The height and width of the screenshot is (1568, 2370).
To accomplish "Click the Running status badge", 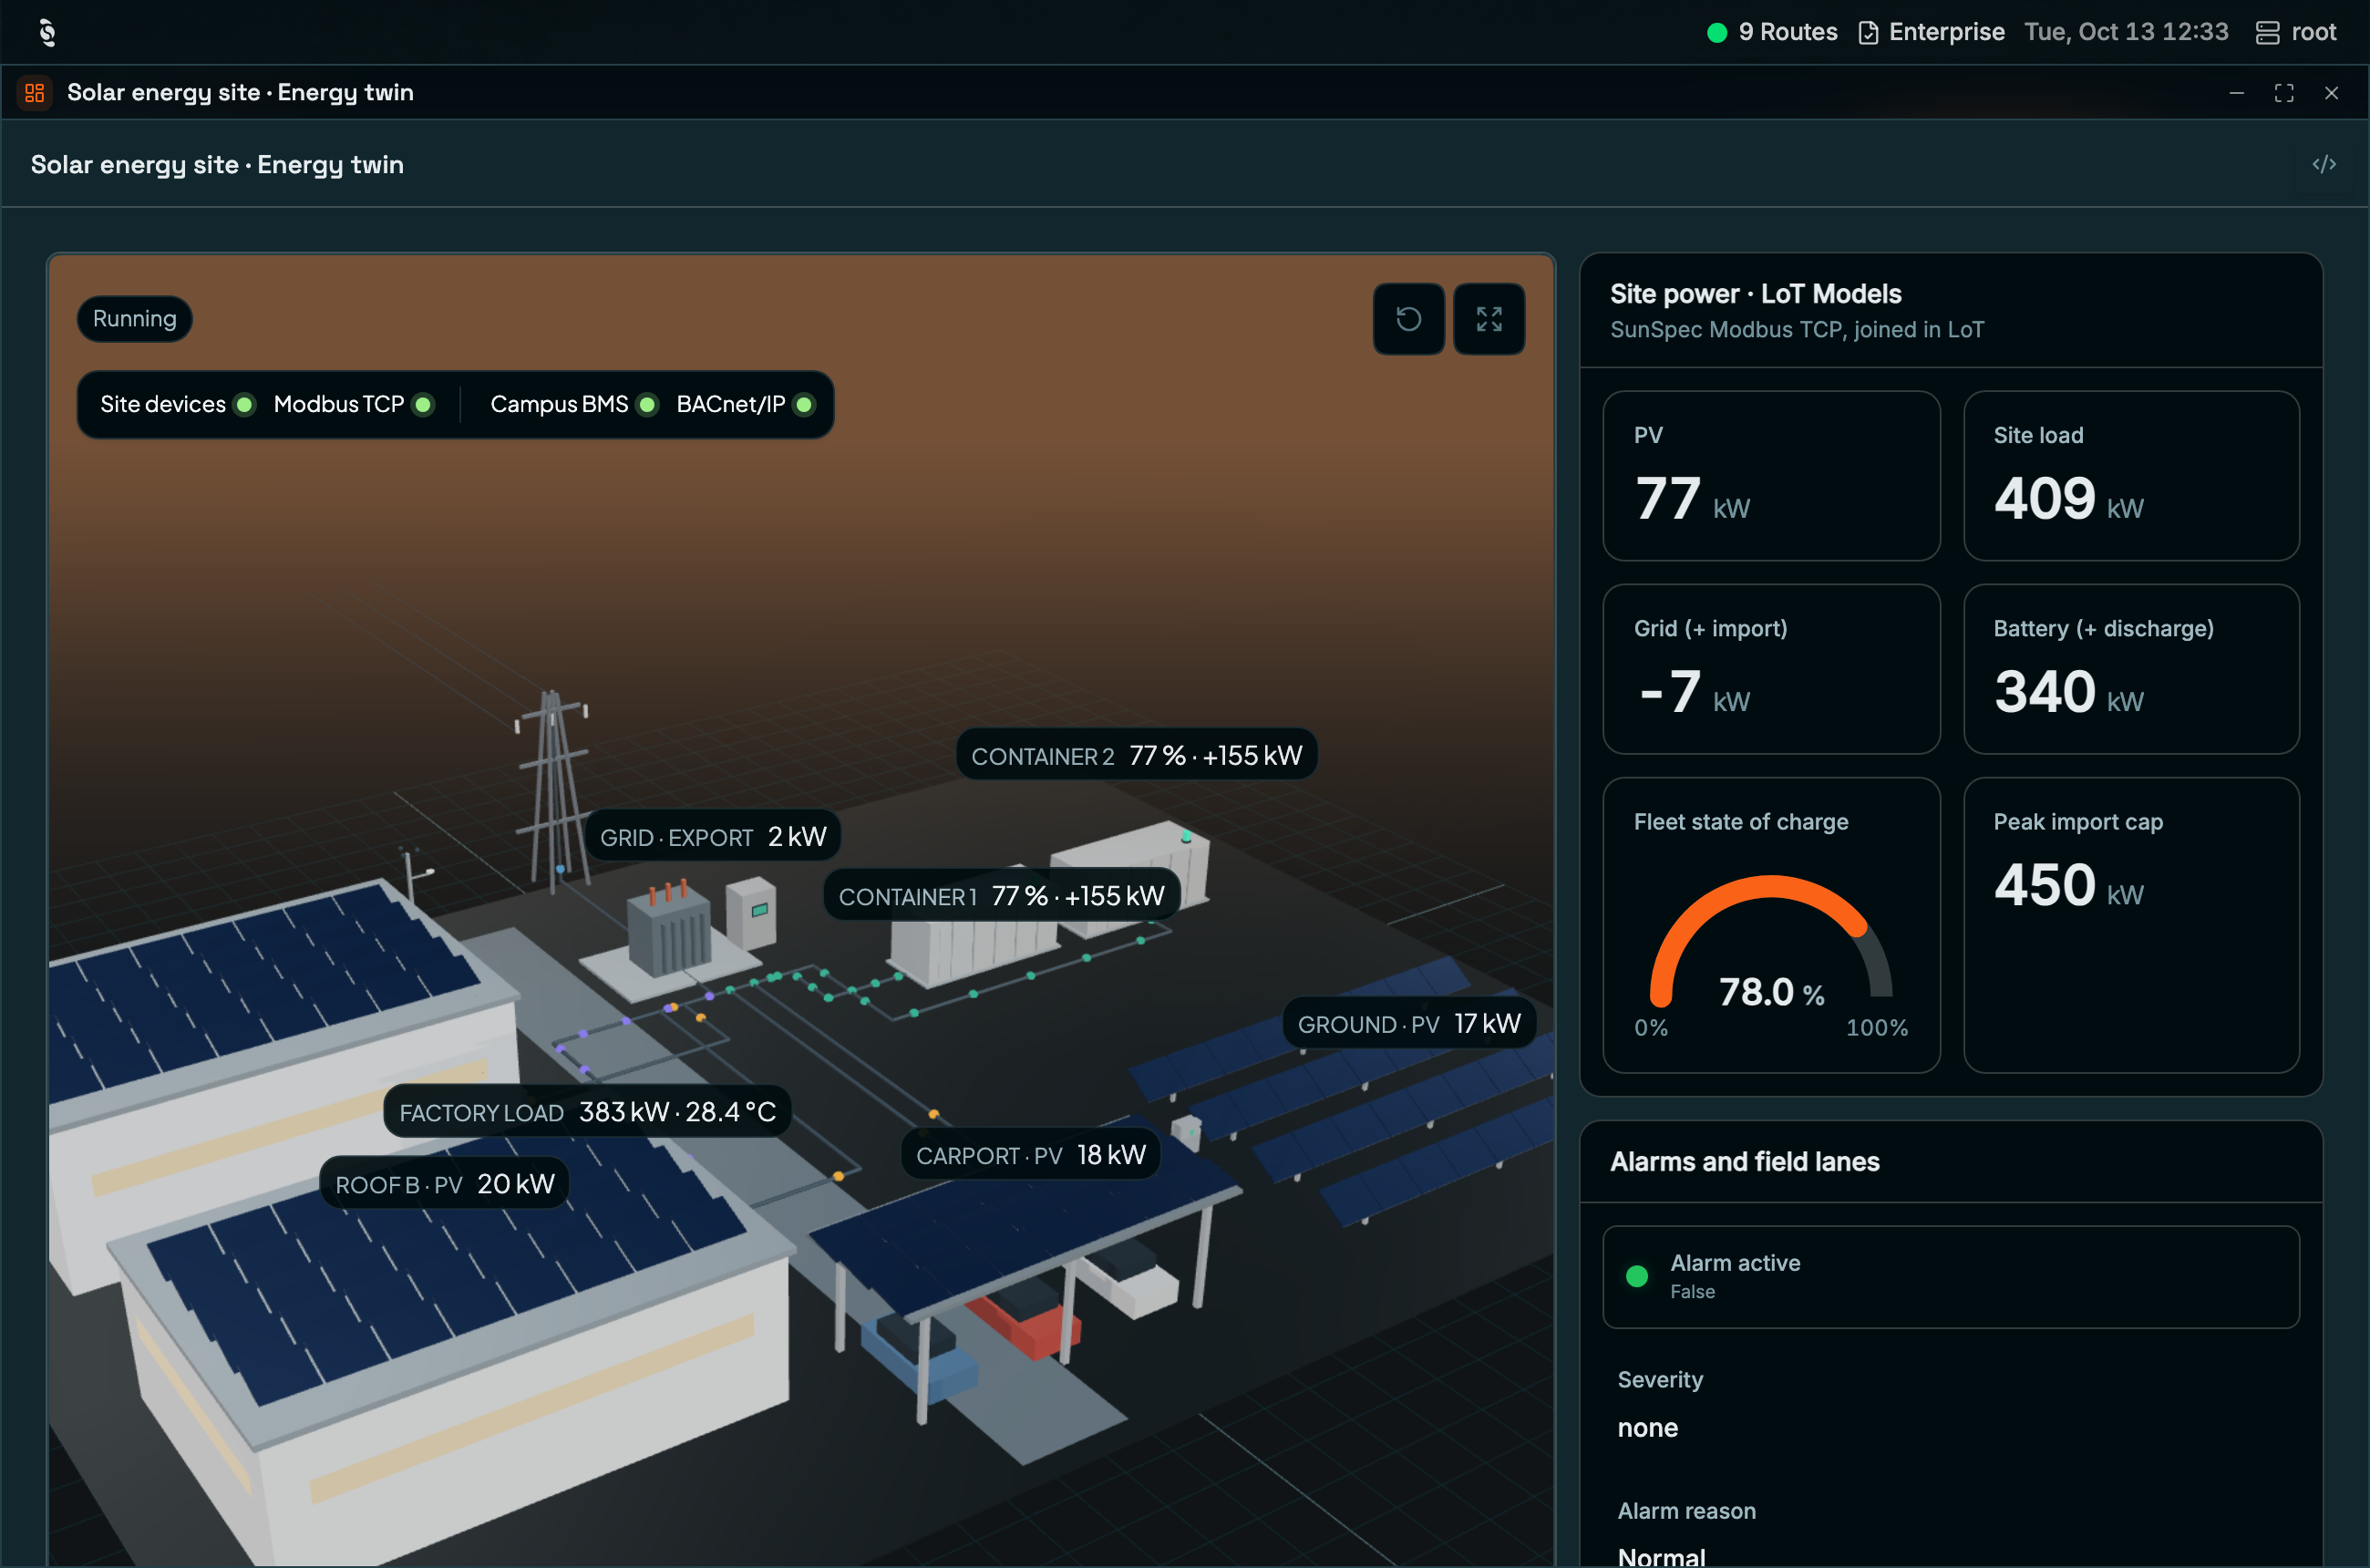I will click(135, 319).
